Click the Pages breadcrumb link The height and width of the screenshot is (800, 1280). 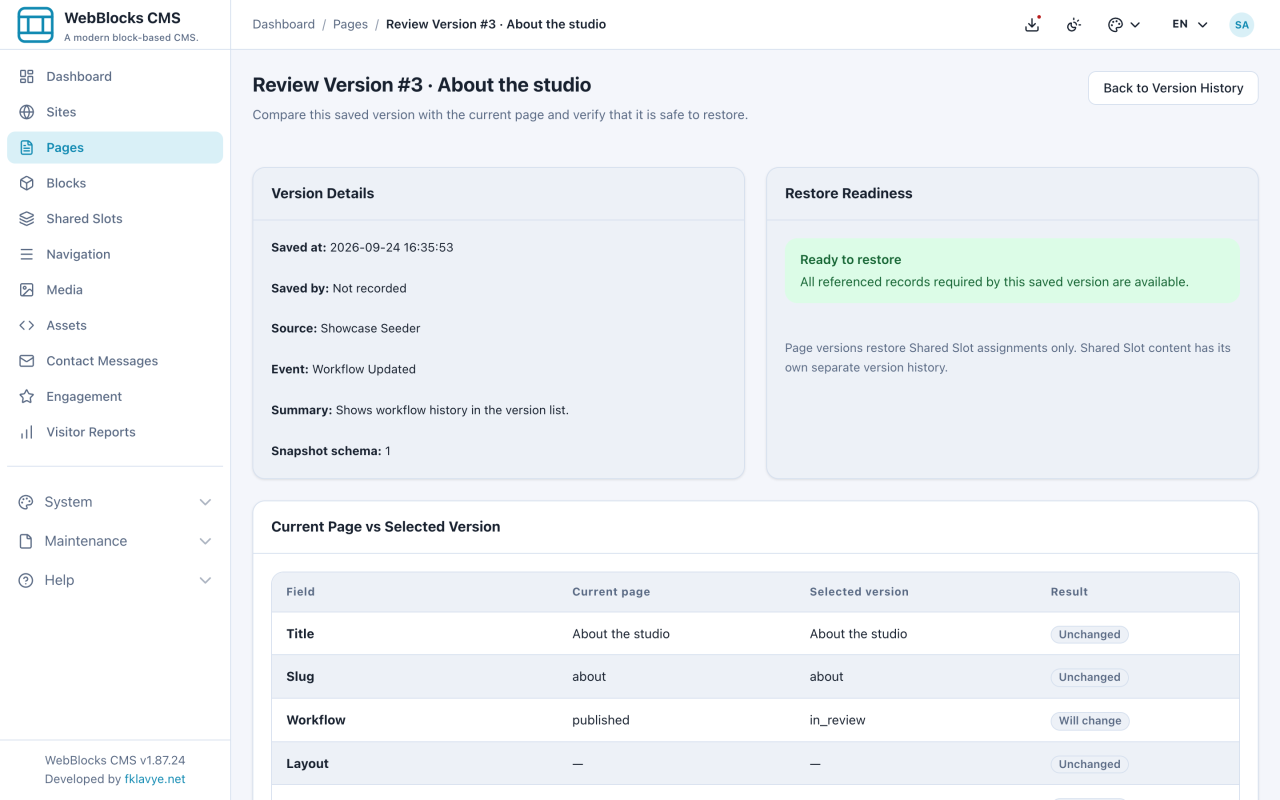point(350,24)
